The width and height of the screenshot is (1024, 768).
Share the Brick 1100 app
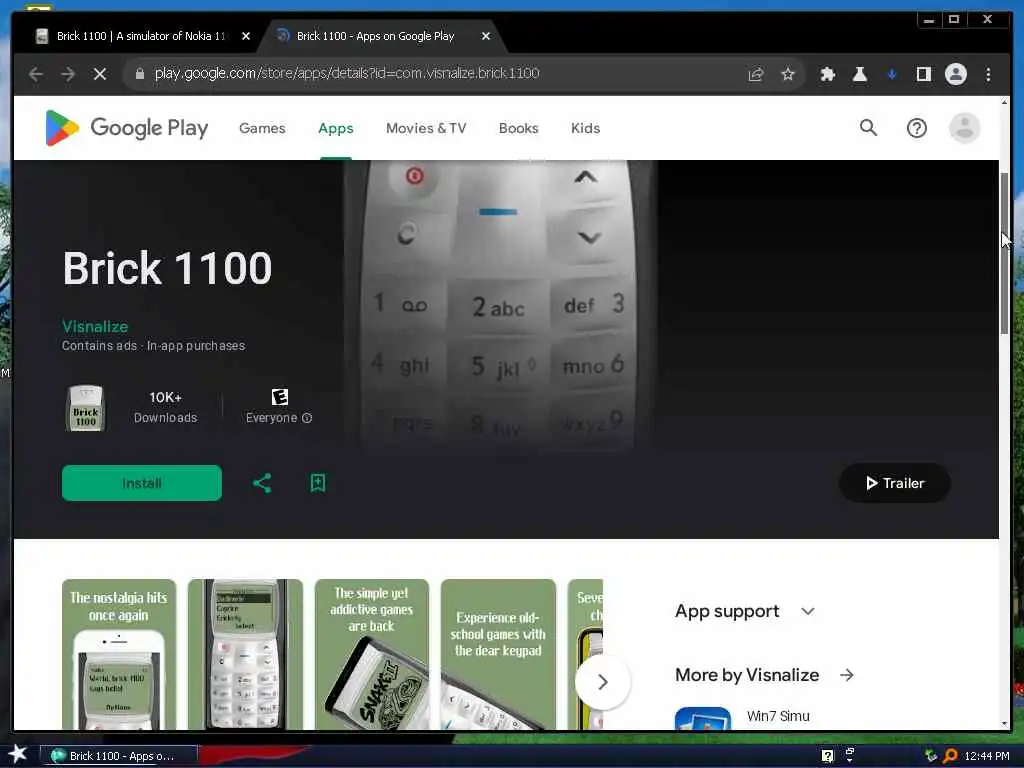[x=262, y=483]
